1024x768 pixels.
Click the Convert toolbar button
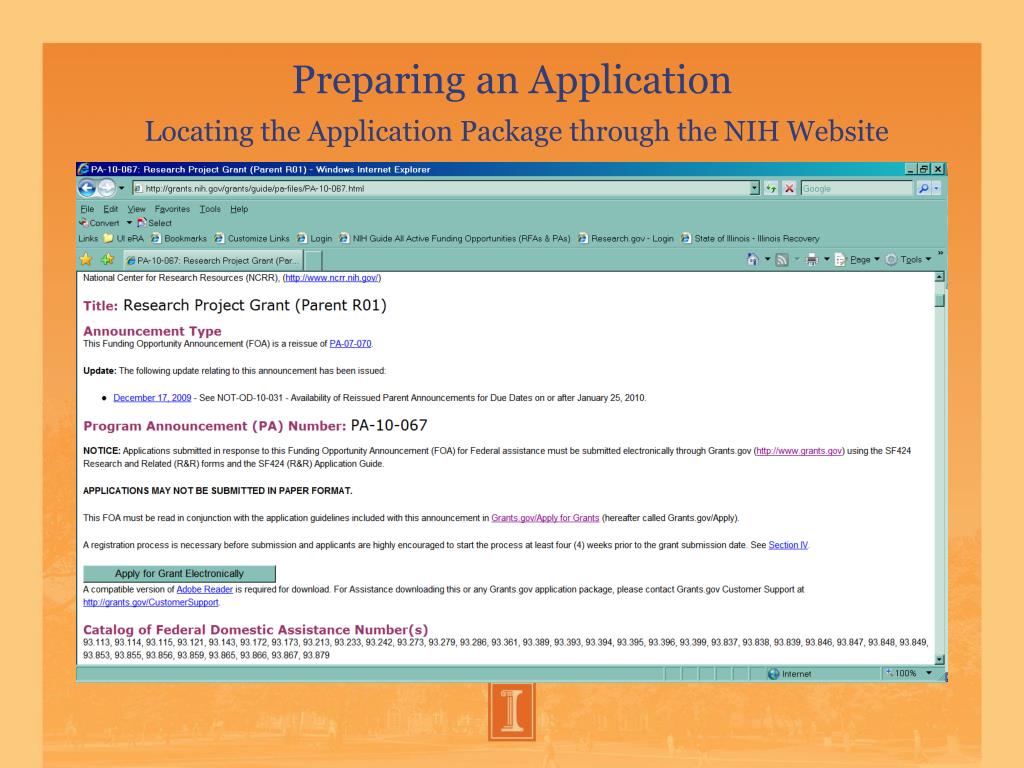point(99,223)
